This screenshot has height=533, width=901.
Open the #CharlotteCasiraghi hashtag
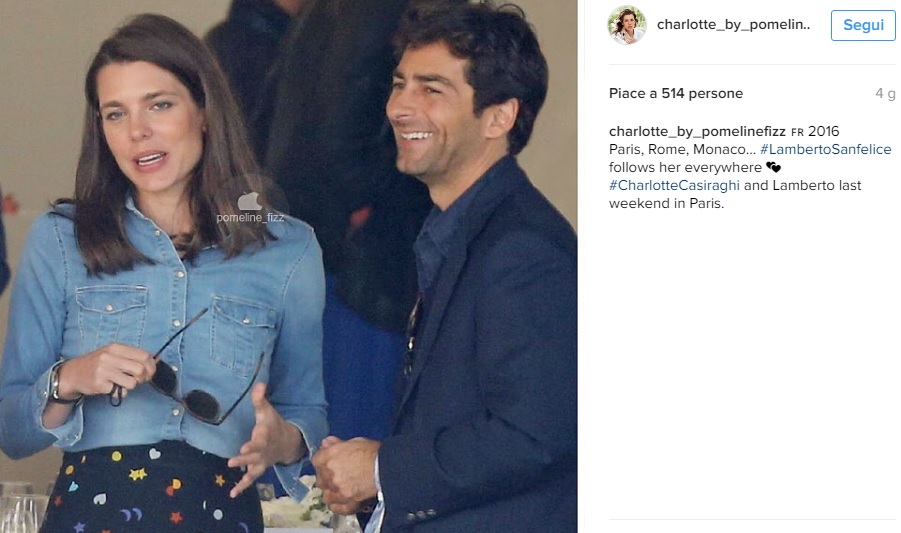click(x=675, y=186)
